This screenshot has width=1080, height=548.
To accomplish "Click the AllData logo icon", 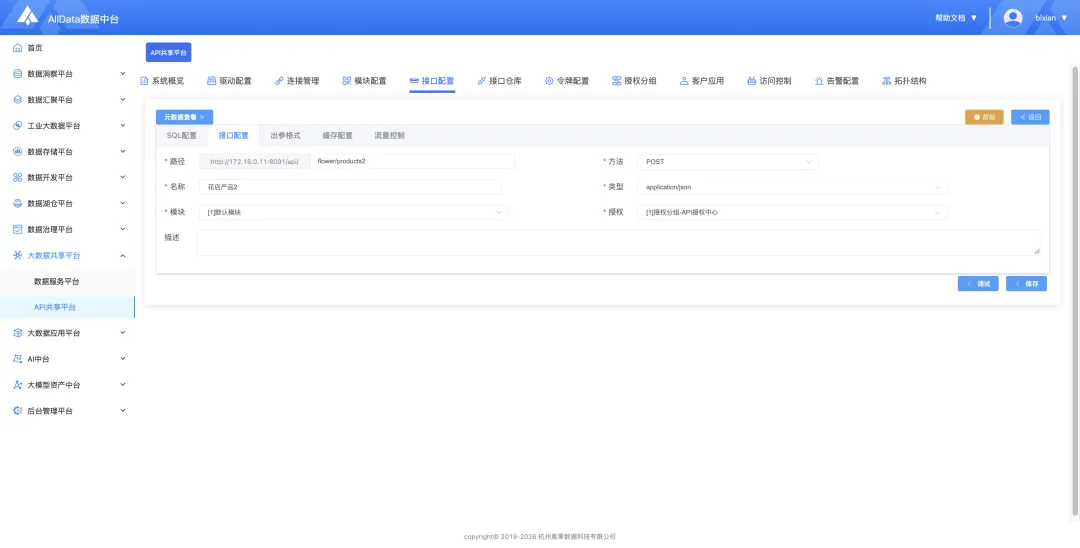I will 28,15.
